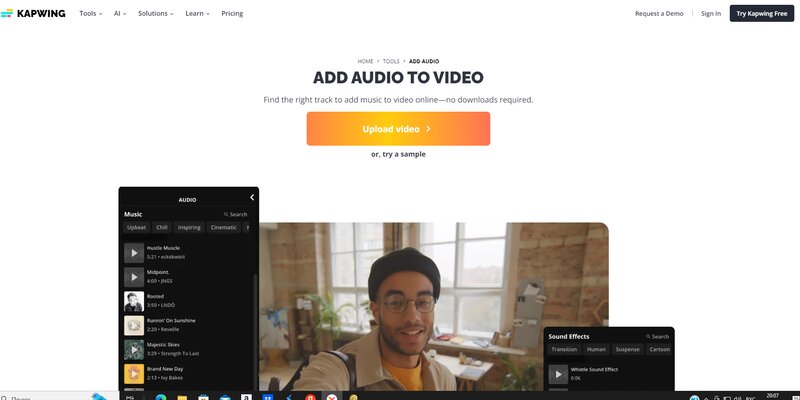This screenshot has width=800, height=400.
Task: Expand the Learn menu
Action: 197,13
